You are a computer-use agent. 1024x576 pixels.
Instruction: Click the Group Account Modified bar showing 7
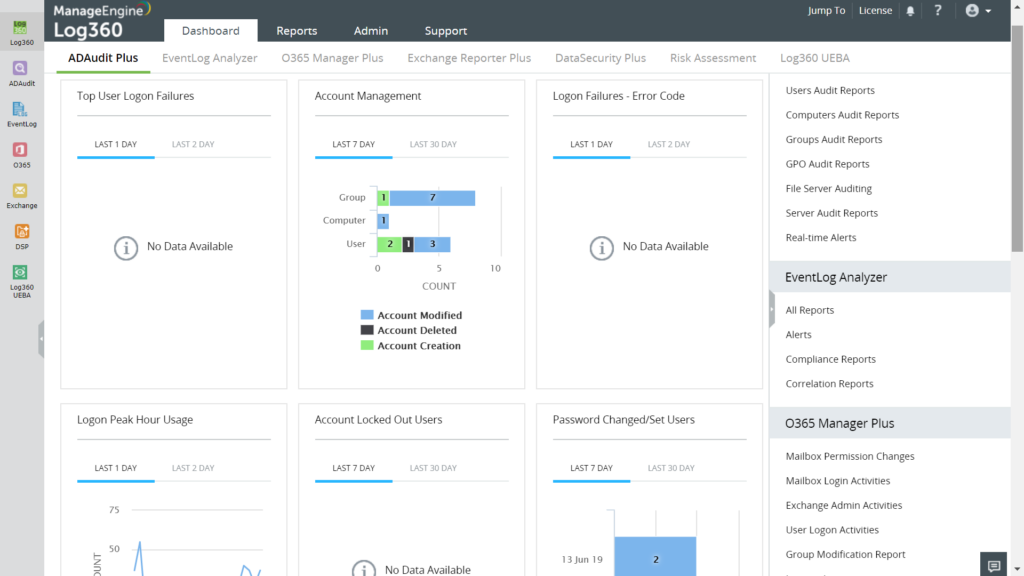(x=432, y=198)
